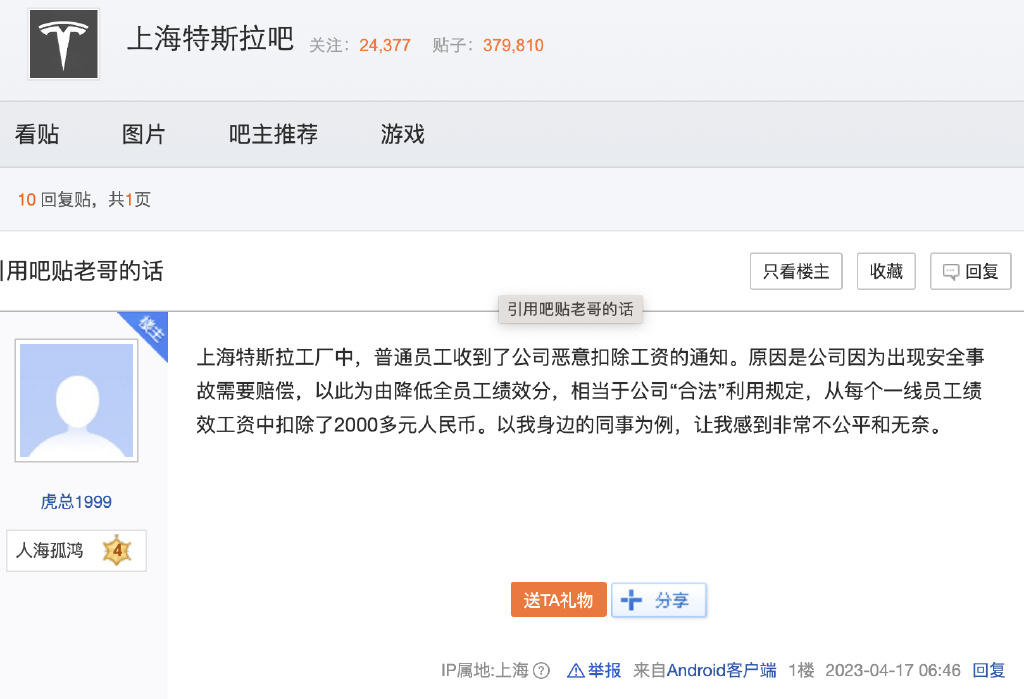Go to the 吧主推荐 tab
Image resolution: width=1024 pixels, height=699 pixels.
pos(273,134)
